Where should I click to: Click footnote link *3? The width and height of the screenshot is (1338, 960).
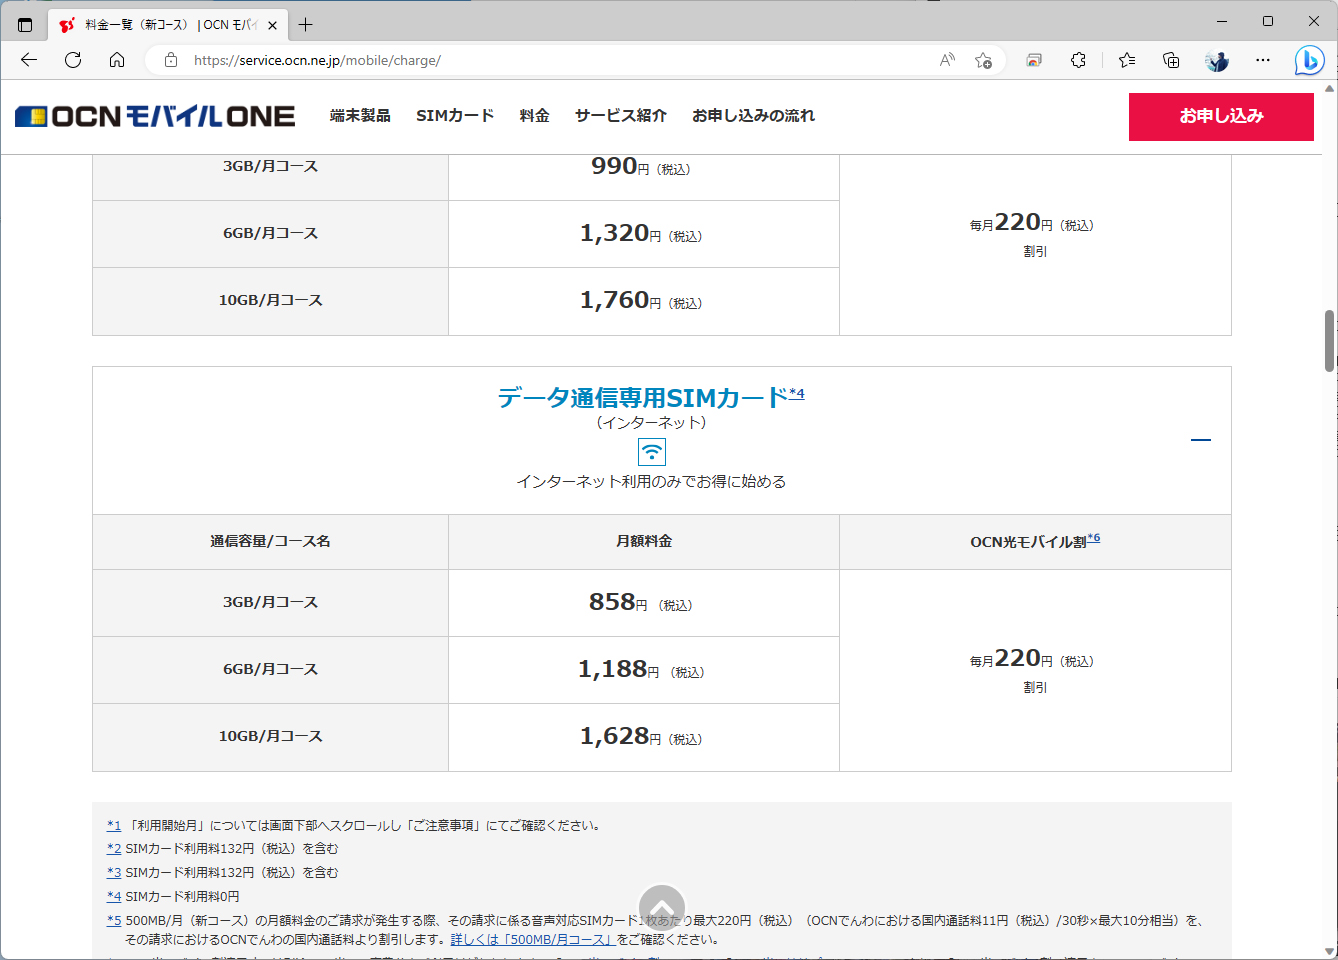(x=114, y=873)
